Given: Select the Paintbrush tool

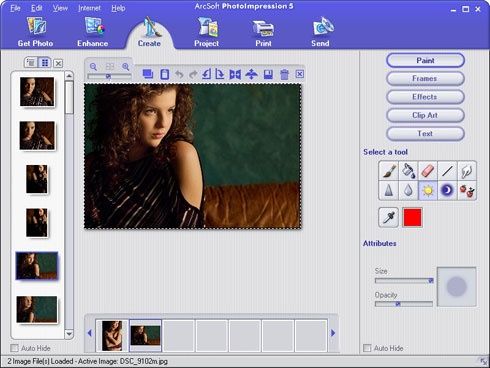Looking at the screenshot, I should pos(389,171).
